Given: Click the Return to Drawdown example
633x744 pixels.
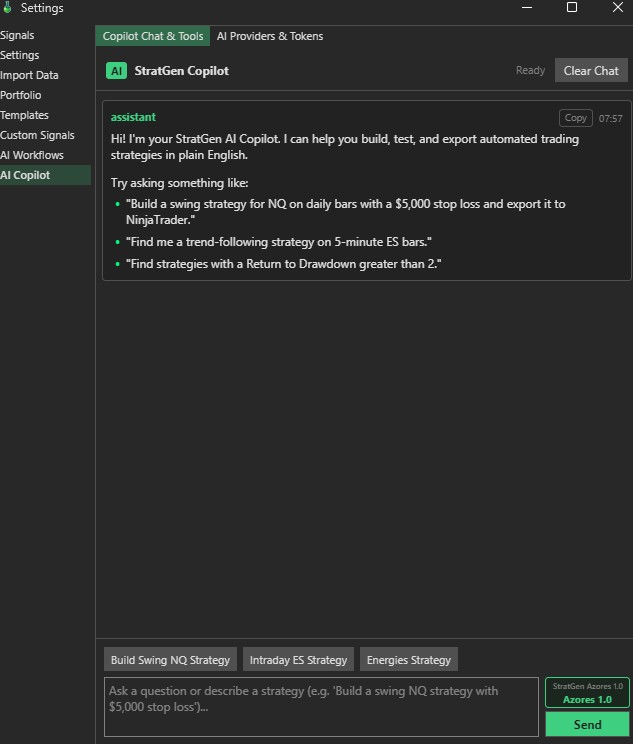Looking at the screenshot, I should pyautogui.click(x=283, y=264).
